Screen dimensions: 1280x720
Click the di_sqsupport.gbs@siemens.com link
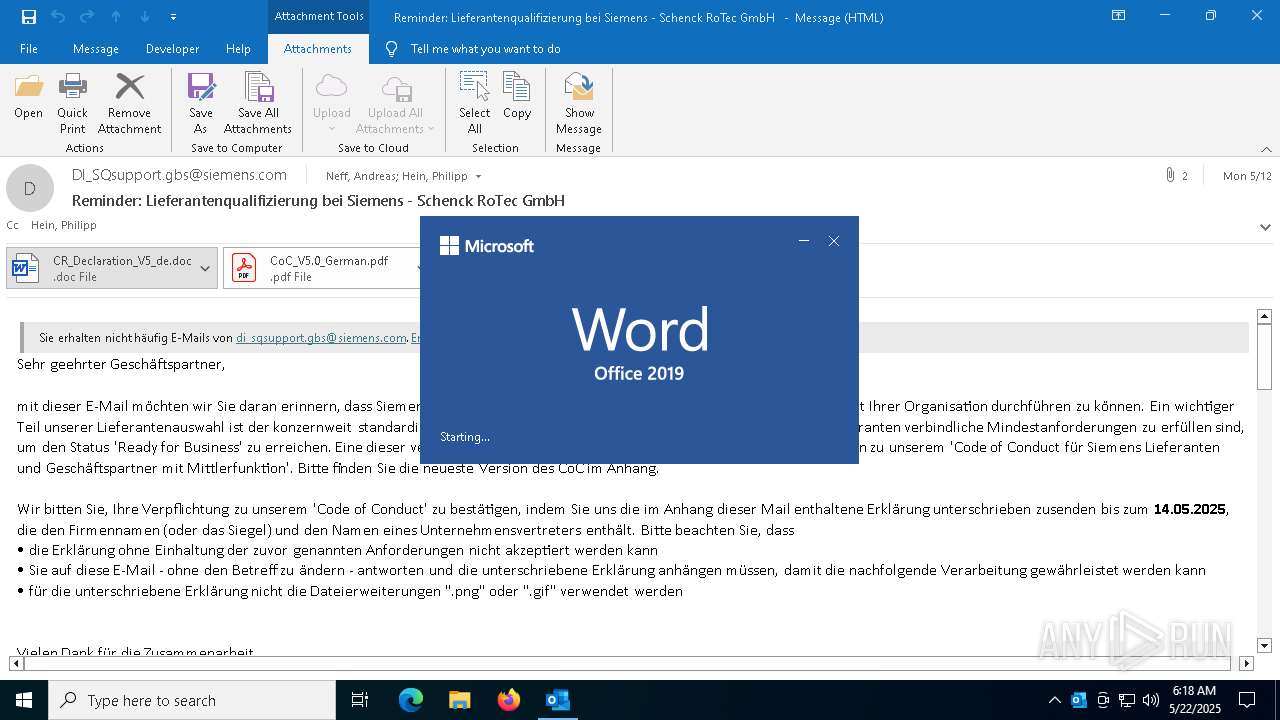pos(321,338)
